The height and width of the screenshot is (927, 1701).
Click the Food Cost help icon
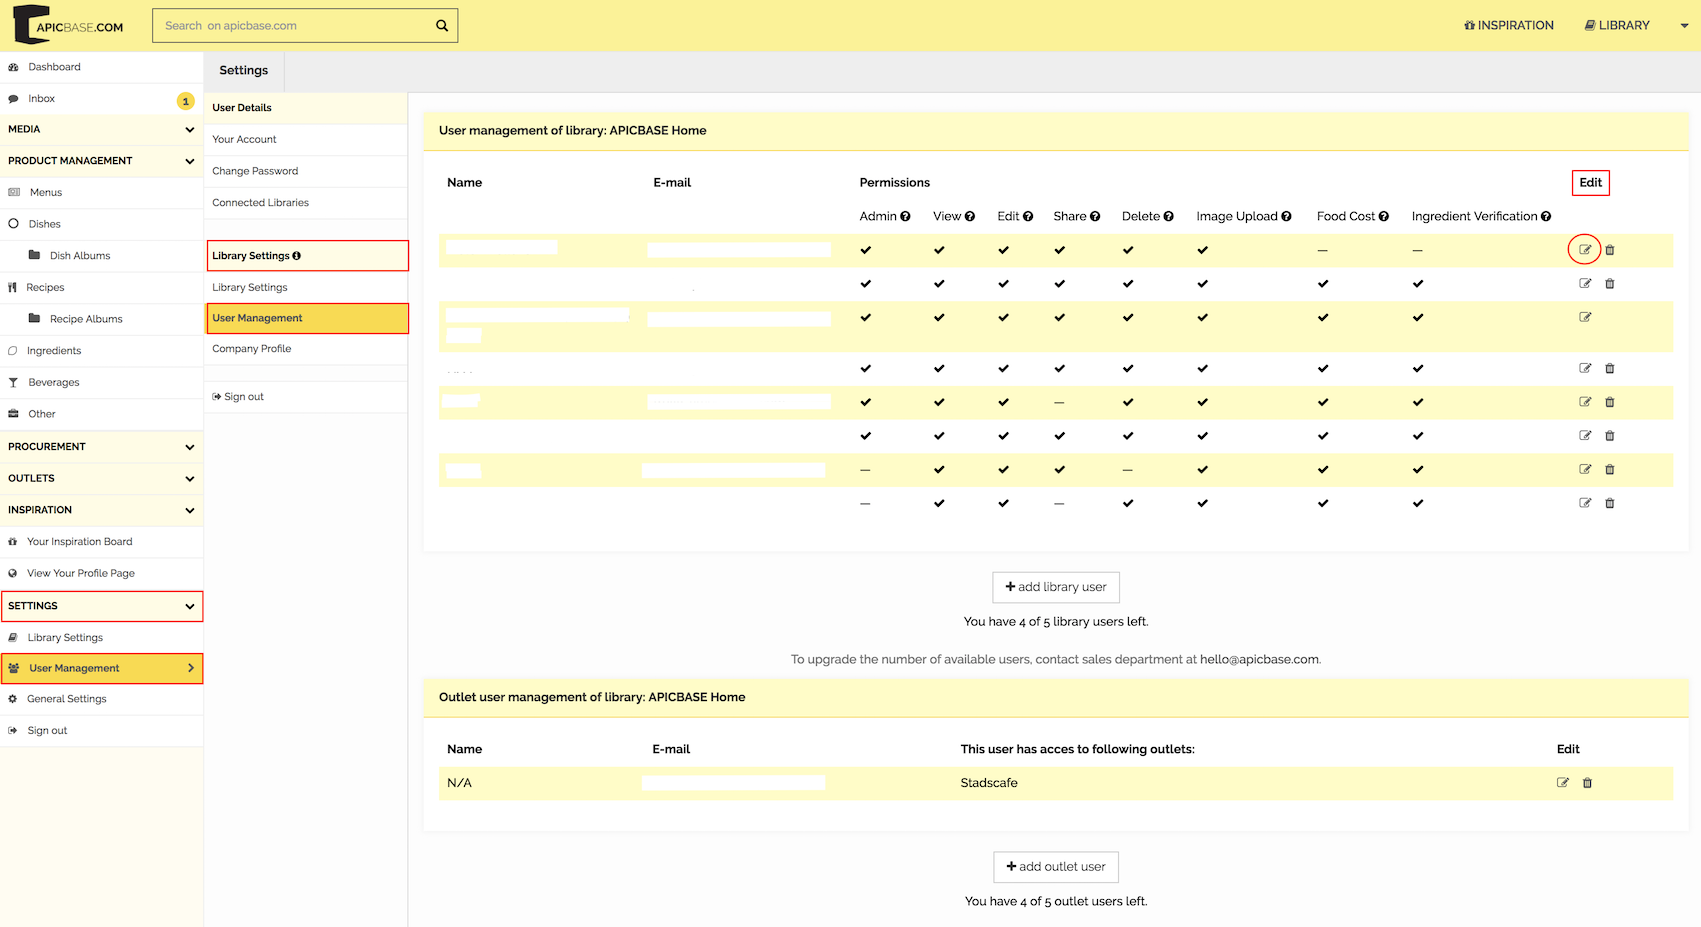pos(1384,216)
